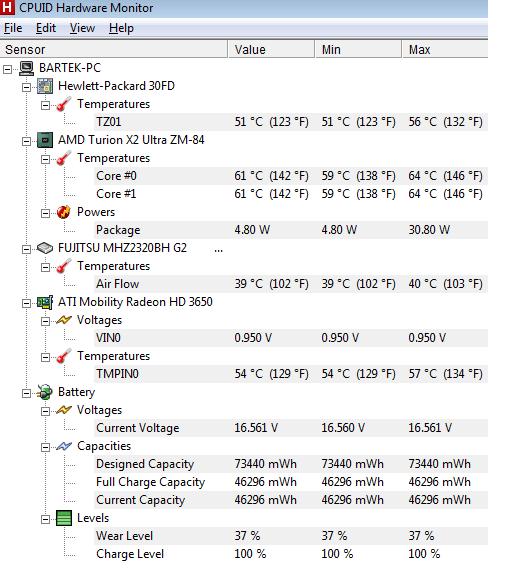
Task: Open the Help menu
Action: click(121, 28)
